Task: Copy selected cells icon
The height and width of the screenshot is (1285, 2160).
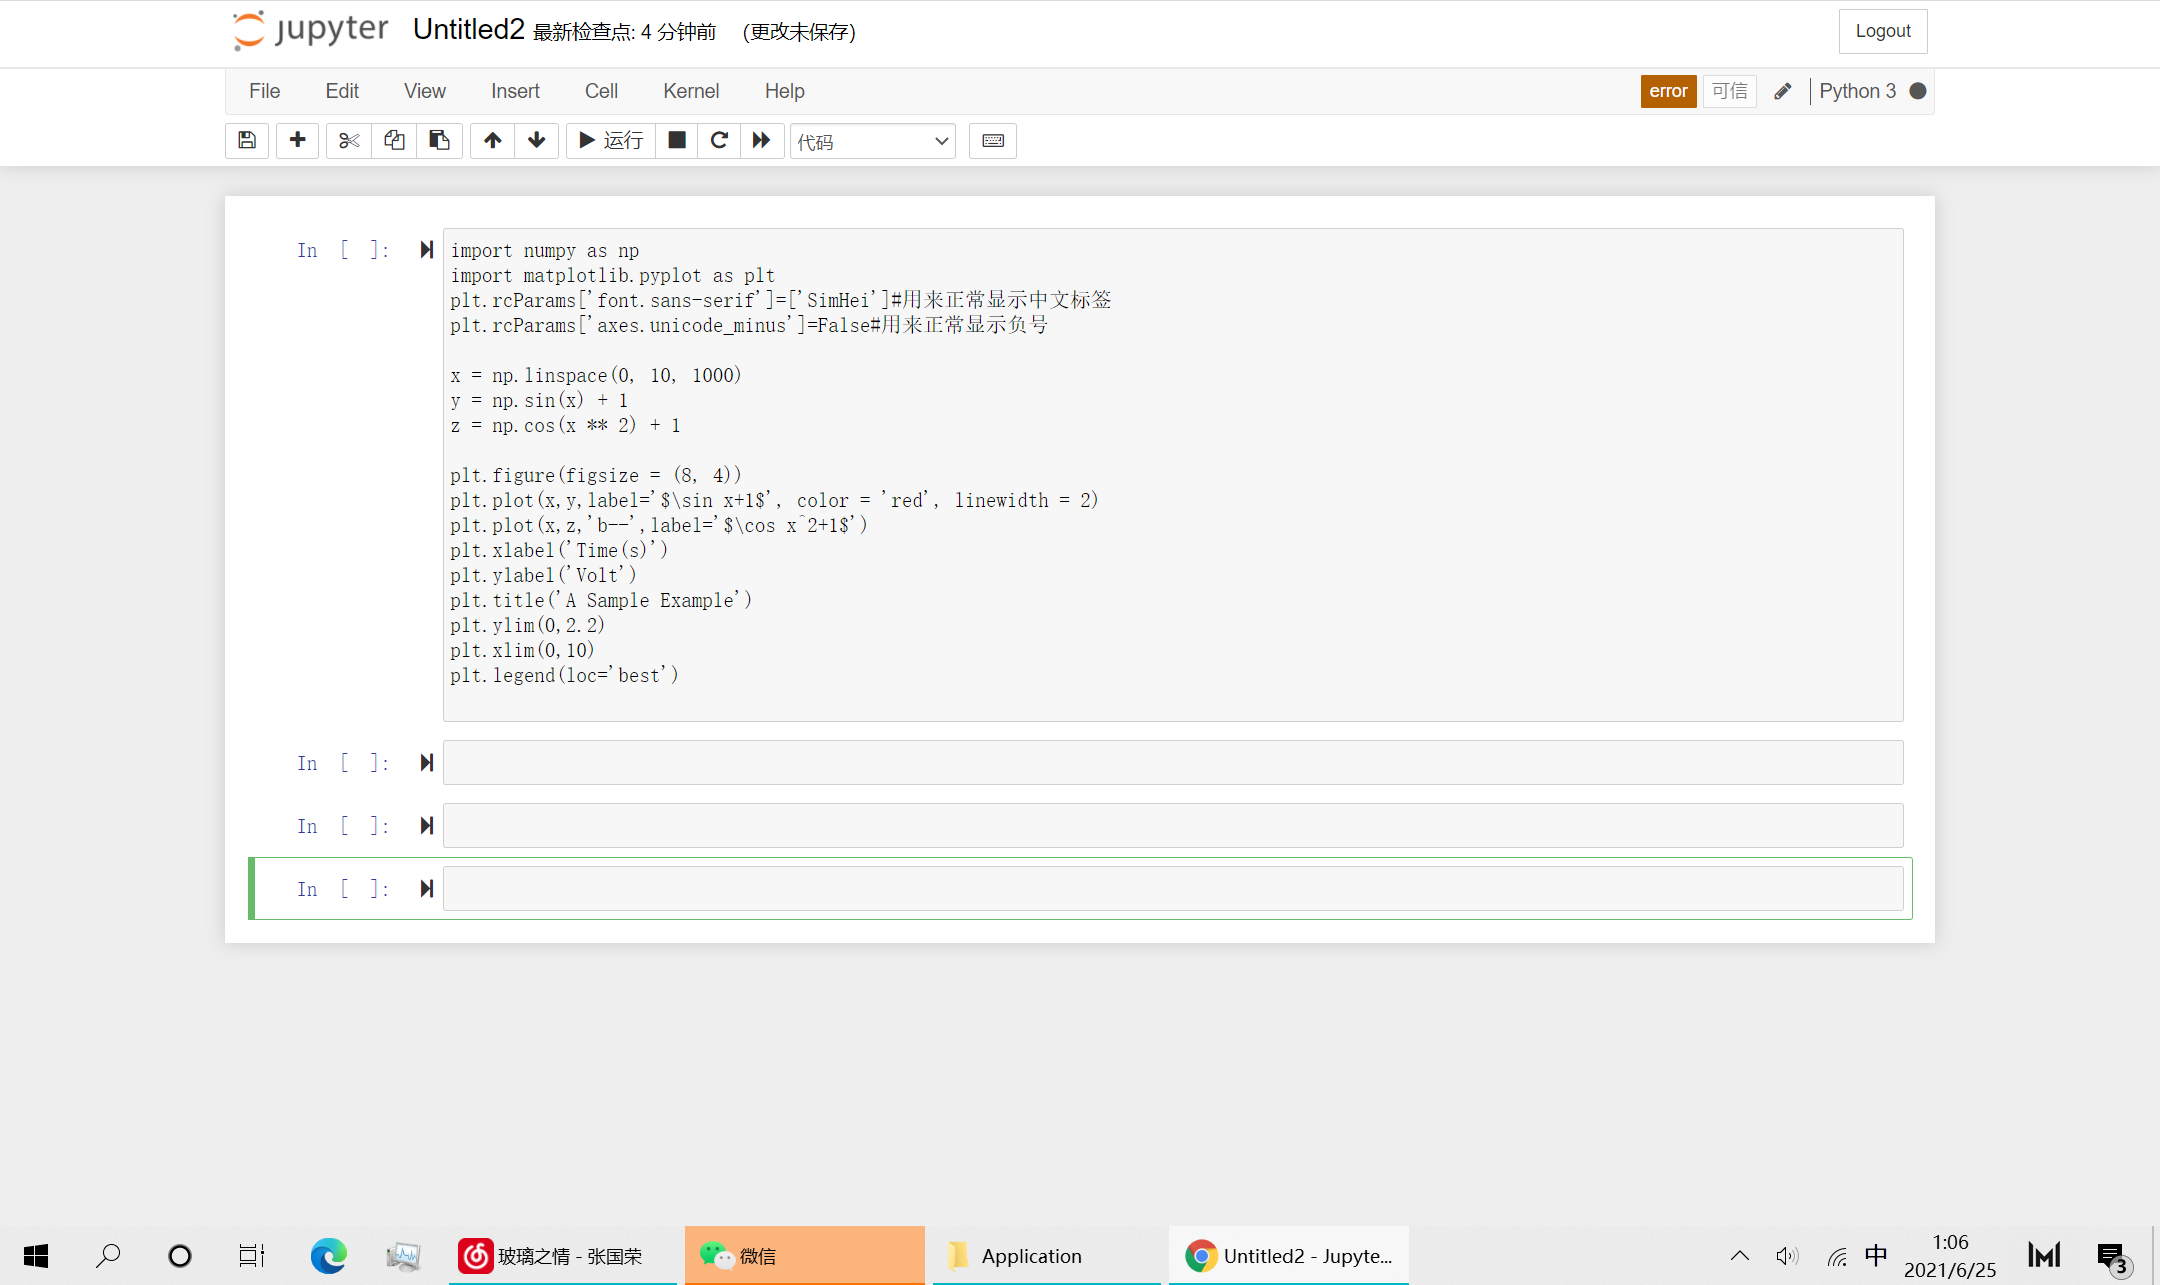Action: pos(394,141)
